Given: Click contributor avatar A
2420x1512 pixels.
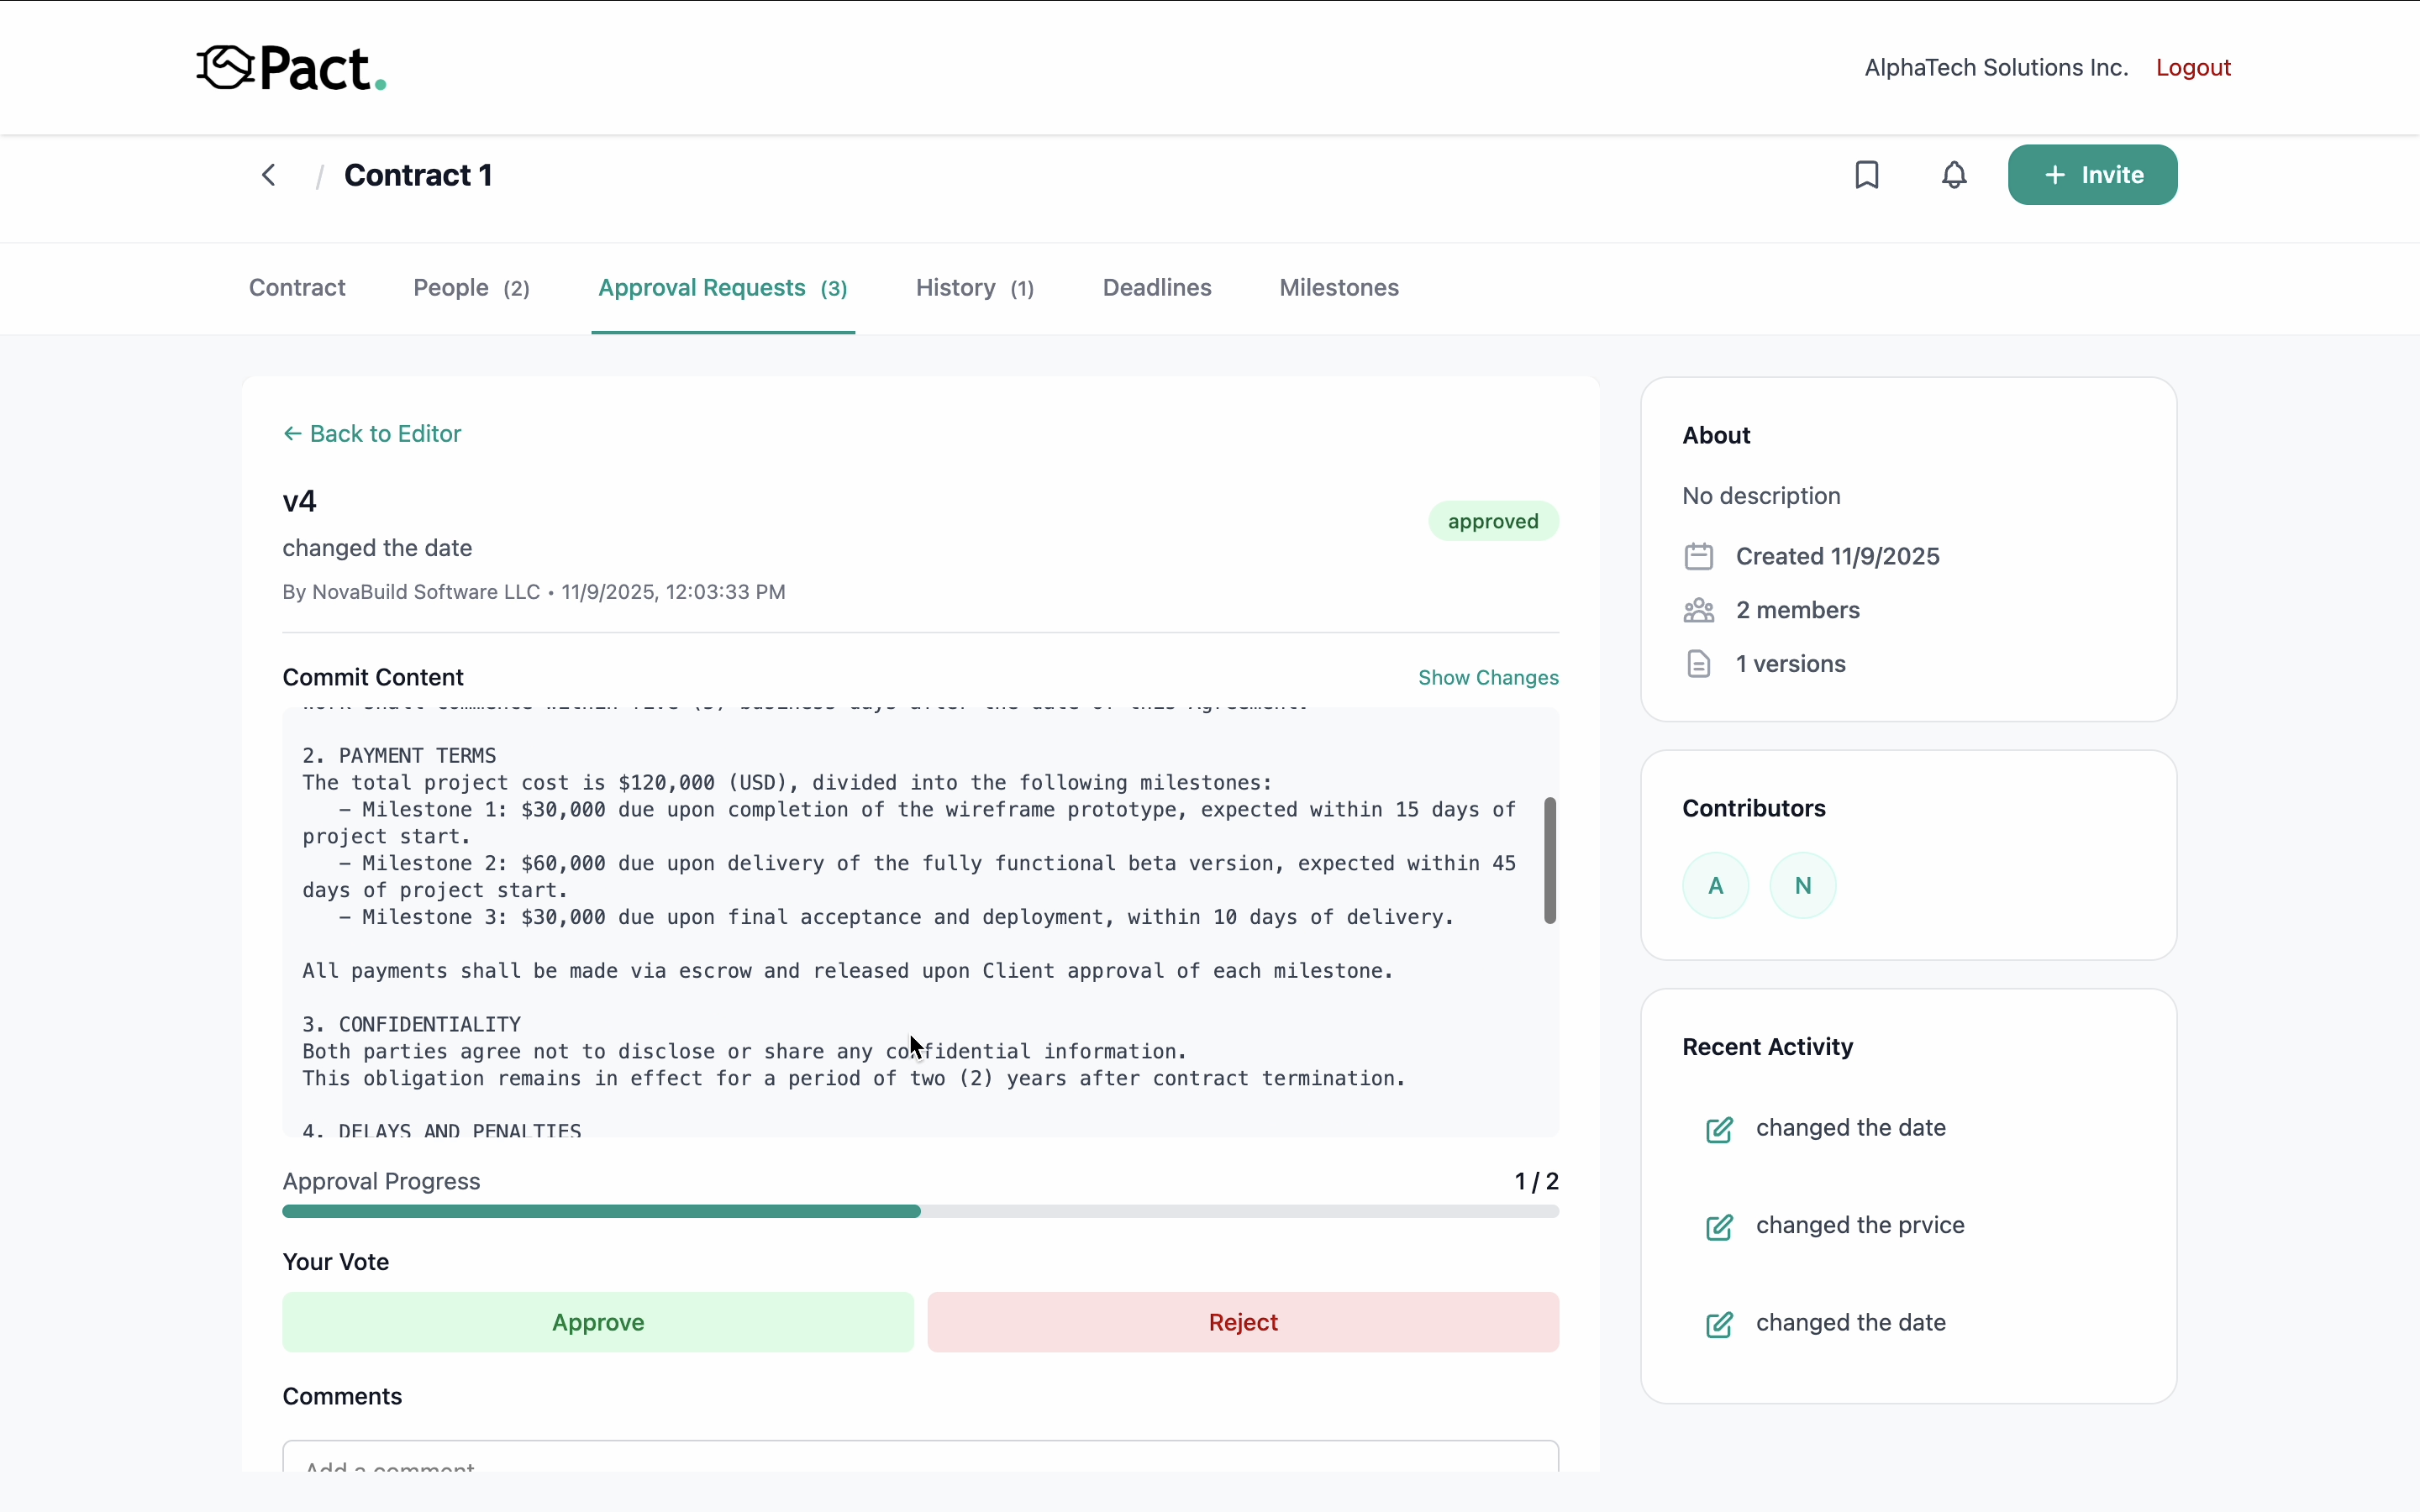Looking at the screenshot, I should pos(1715,885).
